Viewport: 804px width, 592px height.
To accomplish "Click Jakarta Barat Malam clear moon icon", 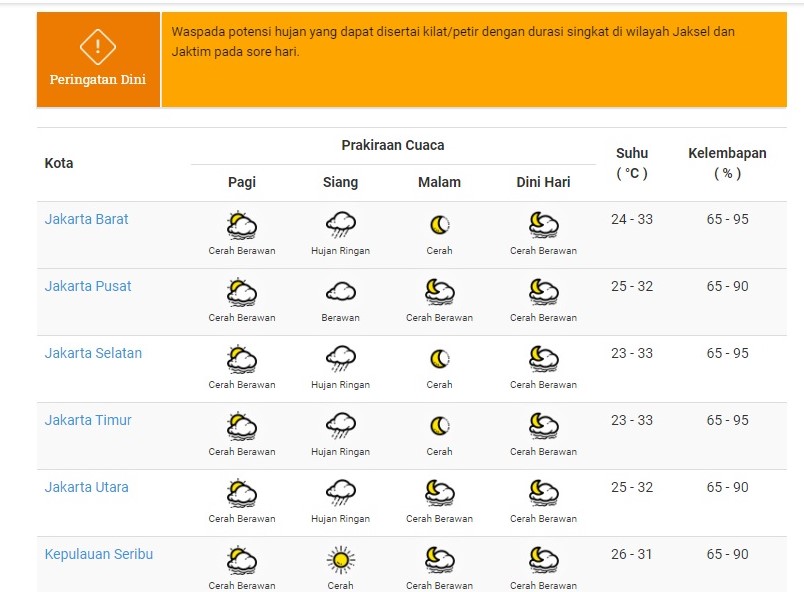I will tap(439, 225).
